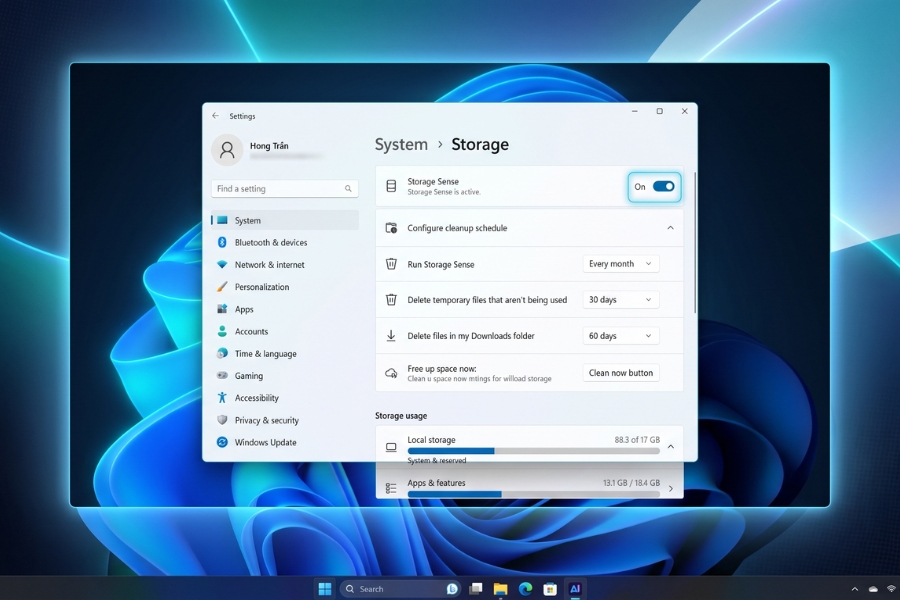Show hidden icons in the system tray
Image resolution: width=900 pixels, height=600 pixels.
(855, 589)
